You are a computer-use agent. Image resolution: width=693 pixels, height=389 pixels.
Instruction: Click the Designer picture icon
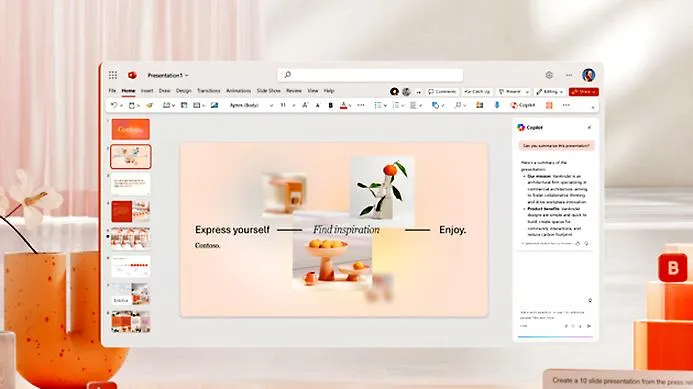214,105
